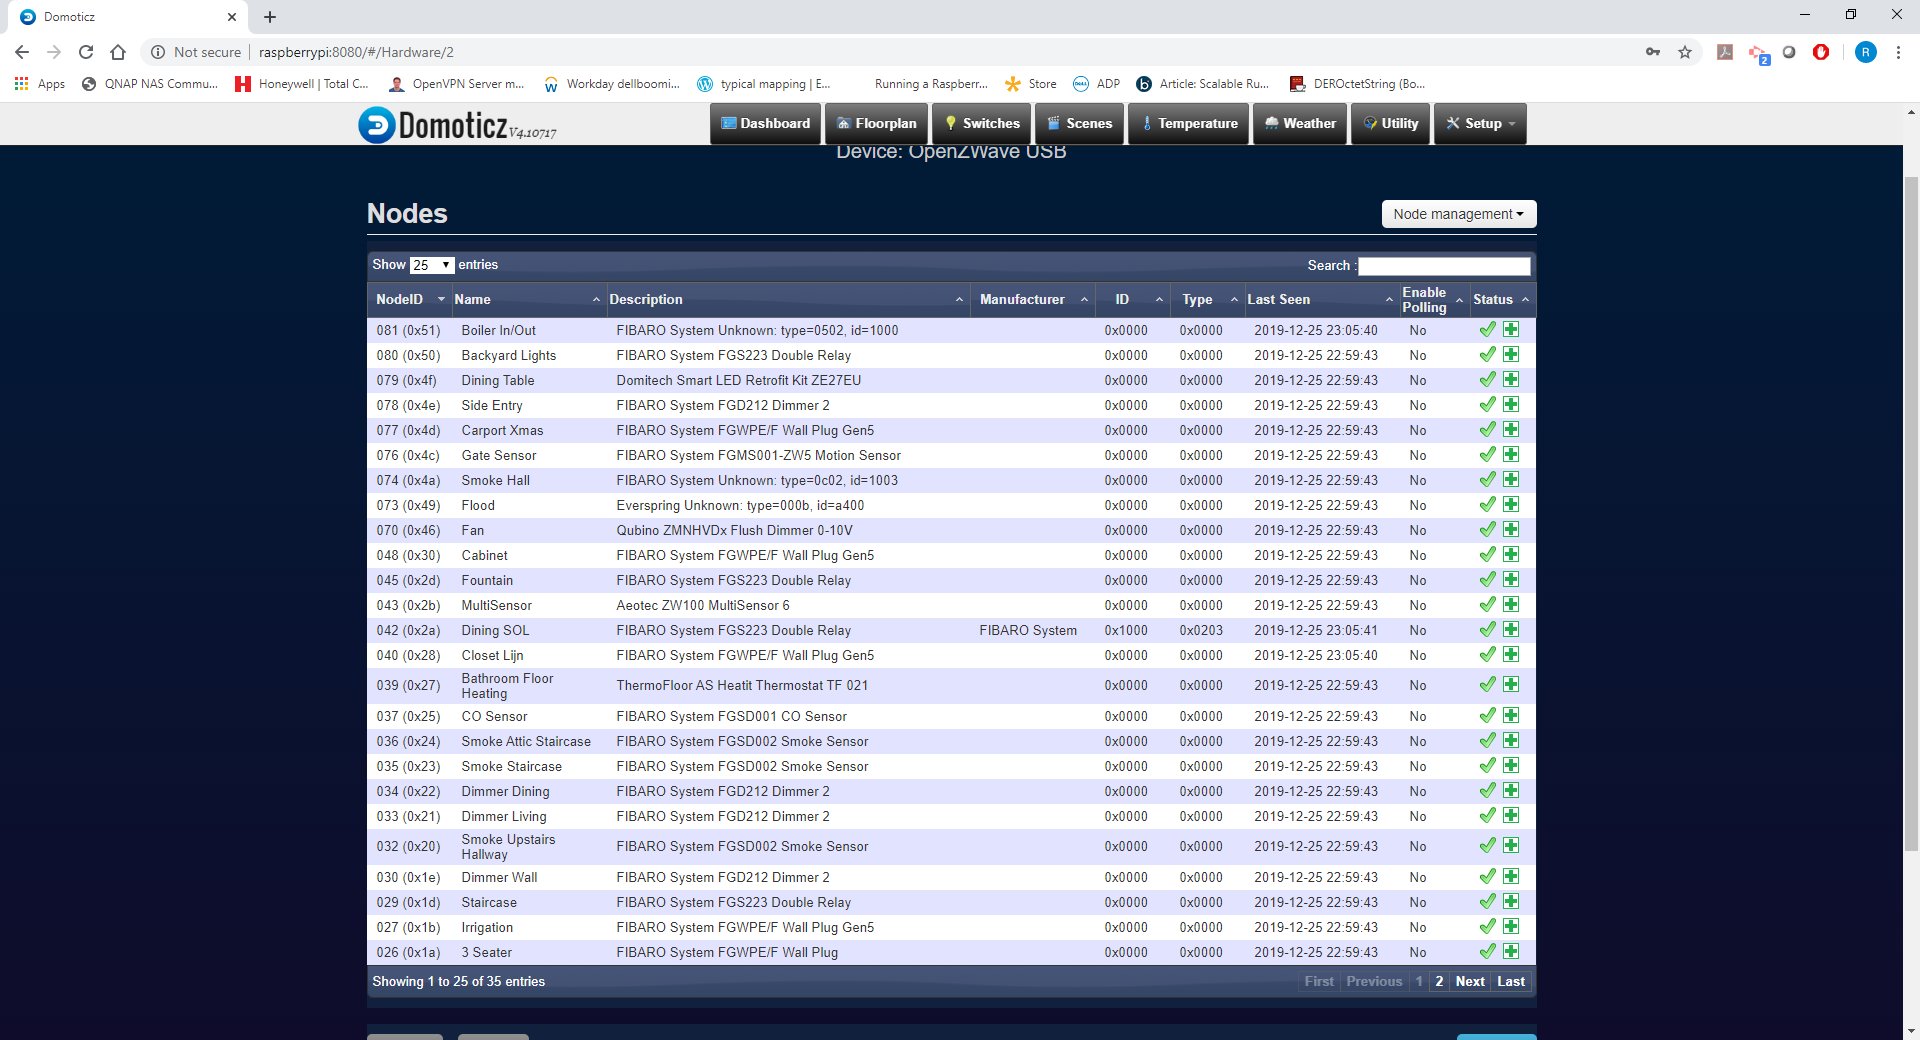The image size is (1920, 1040).
Task: Expand the Setup menu
Action: point(1480,124)
